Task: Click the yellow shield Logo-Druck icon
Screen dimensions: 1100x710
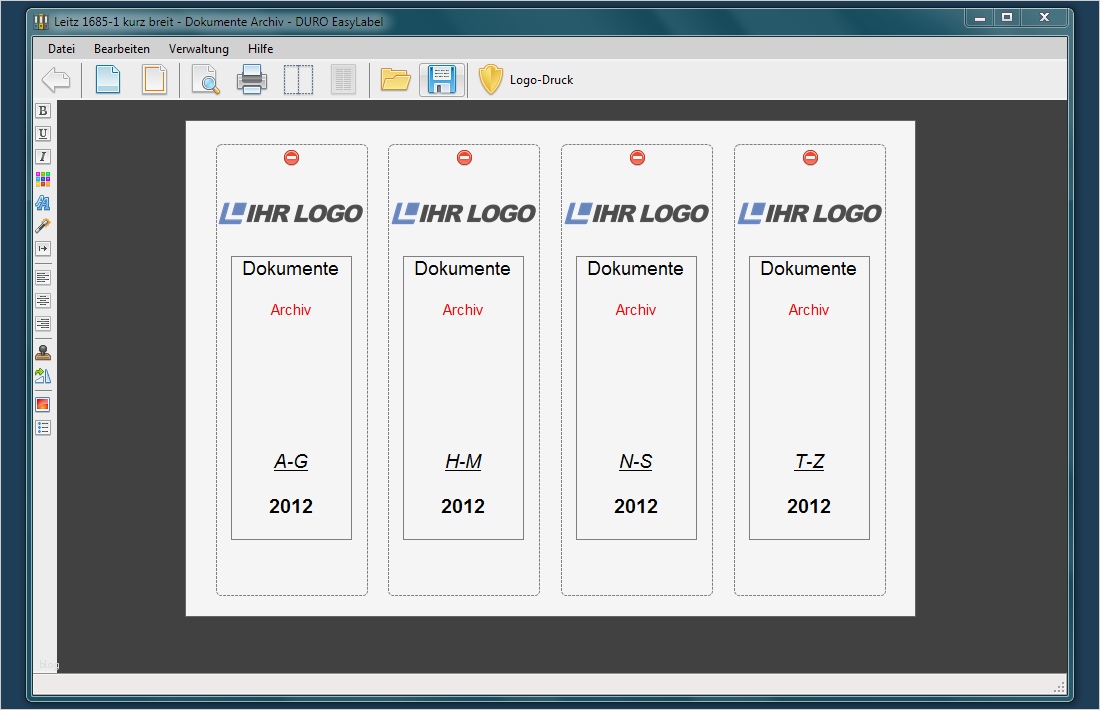Action: (x=490, y=79)
